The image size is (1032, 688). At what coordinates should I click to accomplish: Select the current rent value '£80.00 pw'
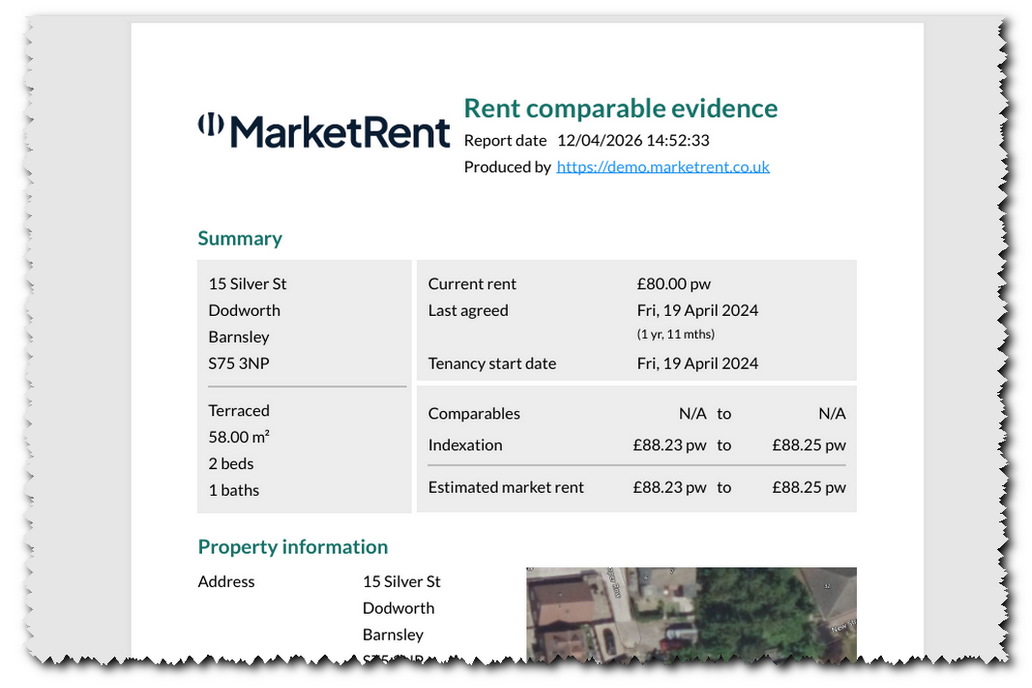click(x=674, y=284)
